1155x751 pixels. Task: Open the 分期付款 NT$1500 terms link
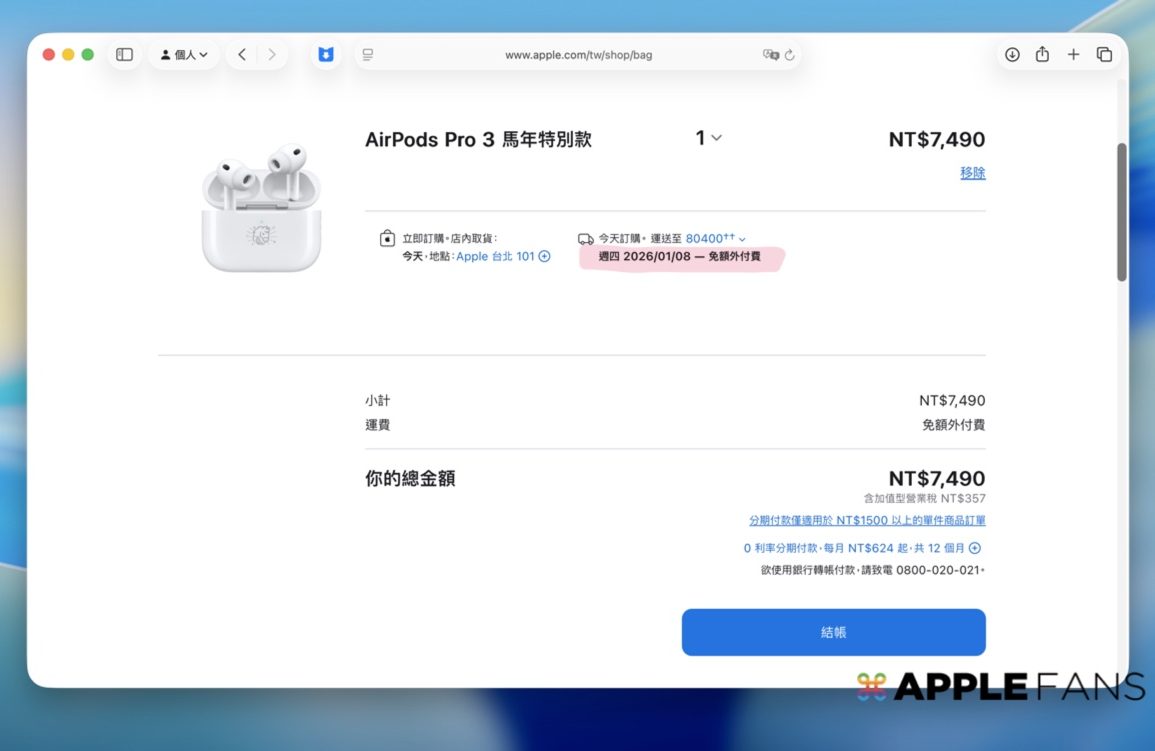(x=867, y=521)
